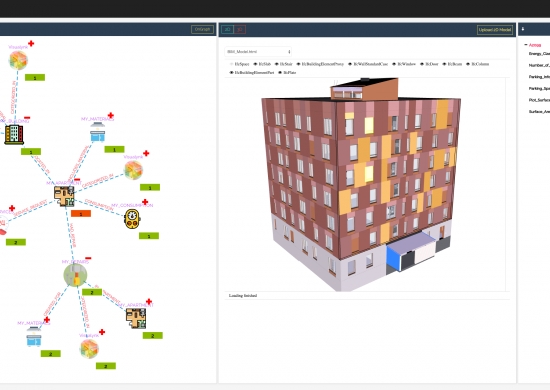
Task: Select the MY_REPAIRS node icon
Action: click(75, 275)
